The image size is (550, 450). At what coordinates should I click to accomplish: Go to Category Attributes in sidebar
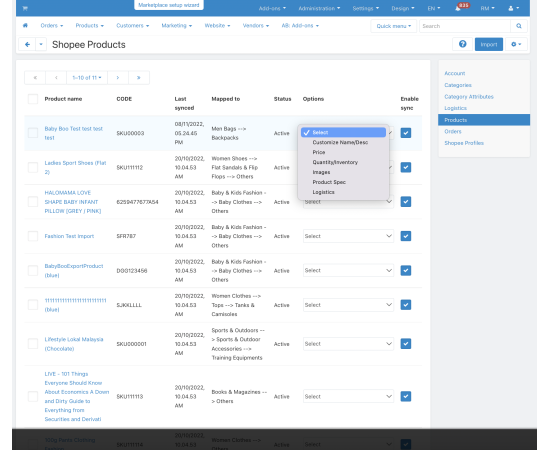[469, 96]
